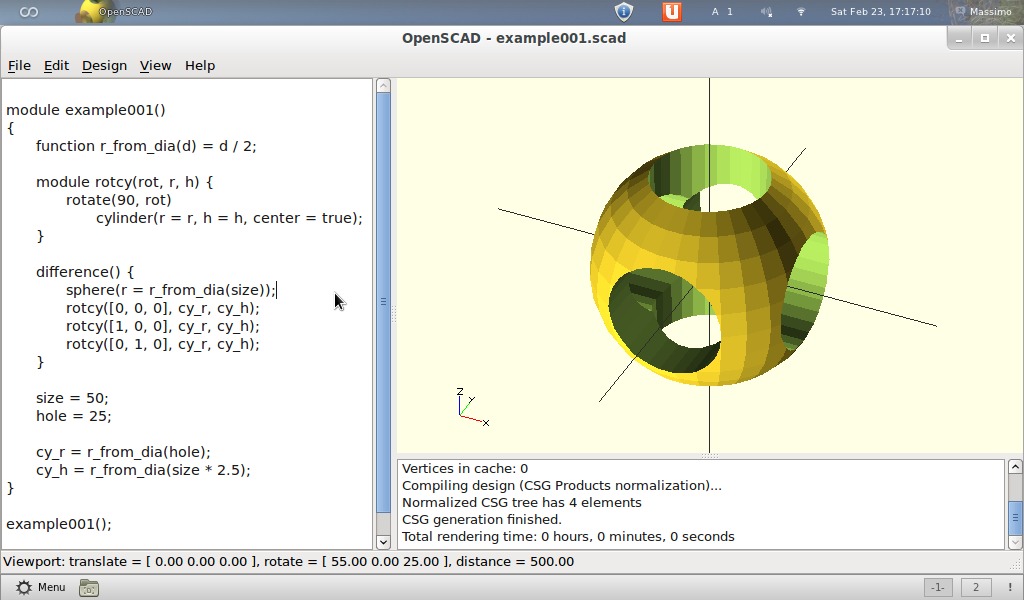
Task: Click the file manager icon in bottom panel
Action: click(89, 588)
